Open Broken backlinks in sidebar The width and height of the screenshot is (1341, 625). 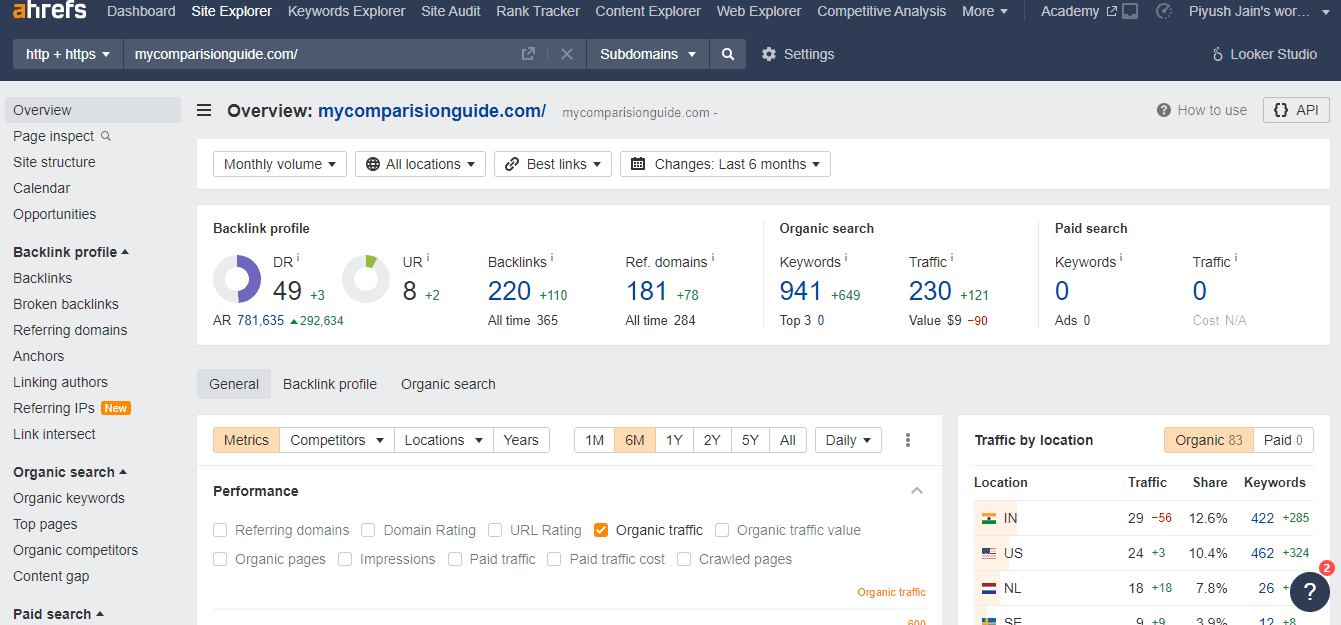[x=66, y=304]
